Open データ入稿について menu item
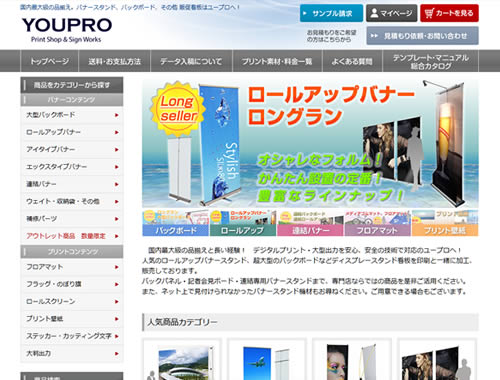The width and height of the screenshot is (500, 380). tap(191, 61)
